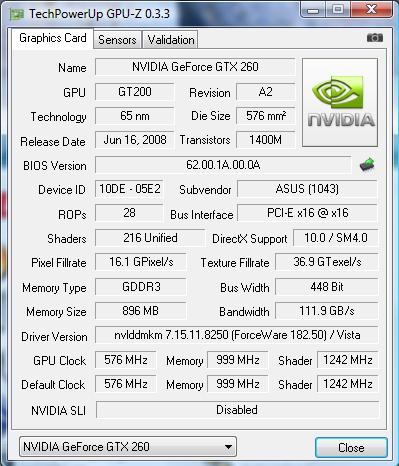Click the Shaders field 216 Unified
This screenshot has width=399, height=466.
point(150,238)
